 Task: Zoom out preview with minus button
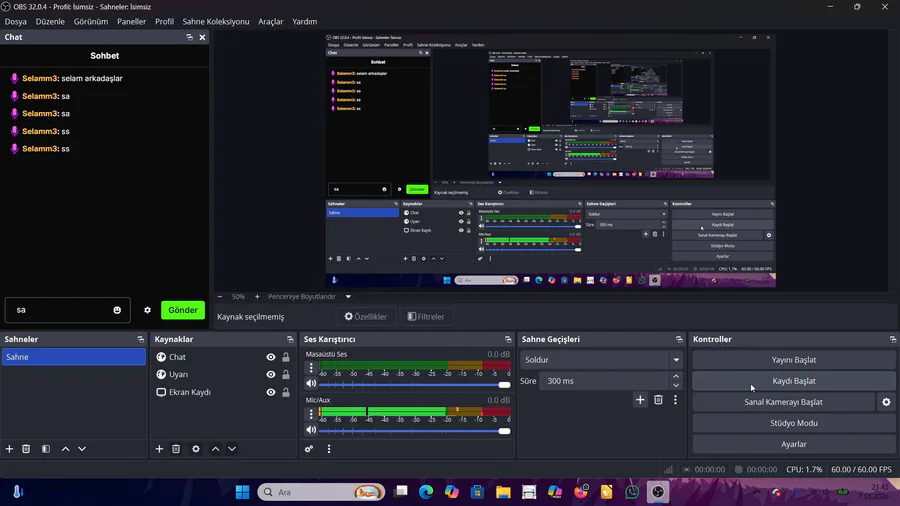pyautogui.click(x=220, y=297)
